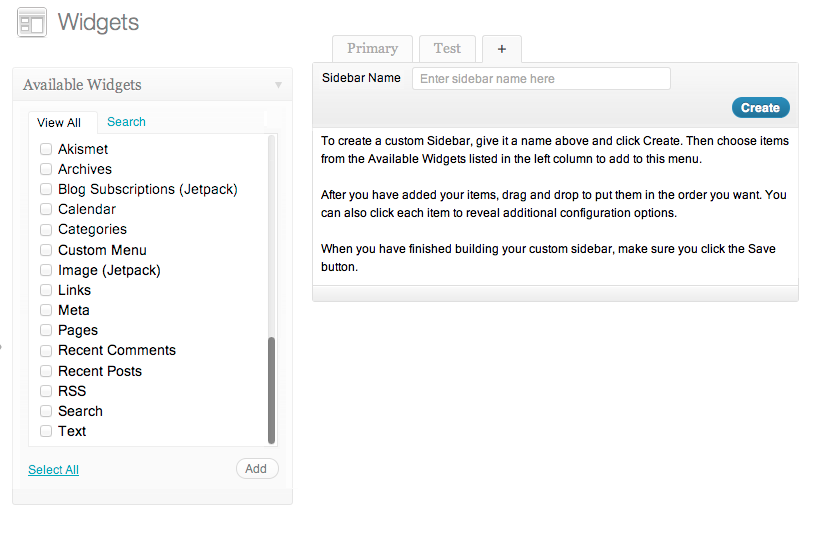The width and height of the screenshot is (837, 548).
Task: Open the Test sidebar tab
Action: (x=447, y=49)
